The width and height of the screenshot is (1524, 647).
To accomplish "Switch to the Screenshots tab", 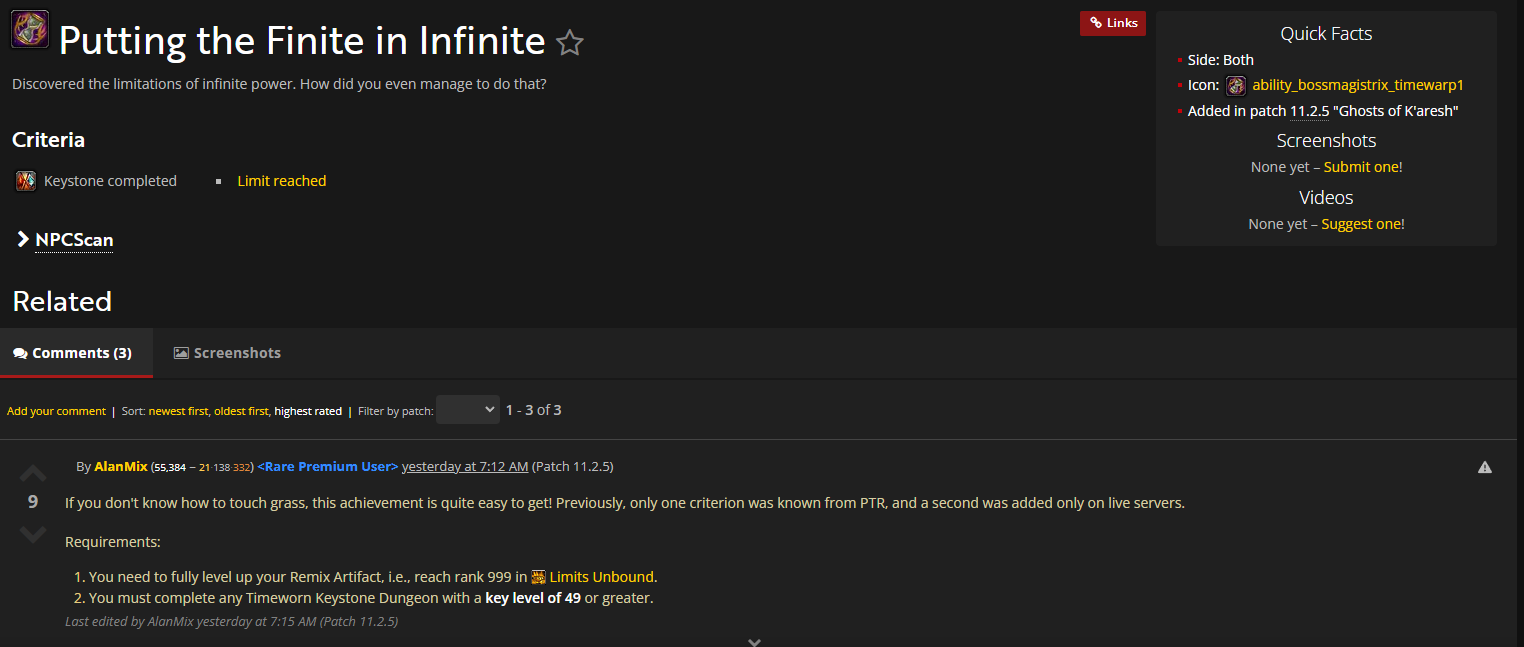I will point(227,353).
